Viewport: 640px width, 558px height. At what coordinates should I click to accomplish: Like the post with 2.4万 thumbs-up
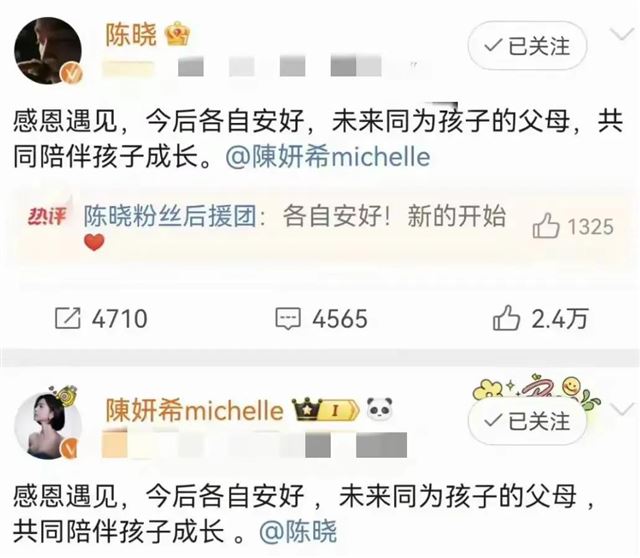coord(506,318)
